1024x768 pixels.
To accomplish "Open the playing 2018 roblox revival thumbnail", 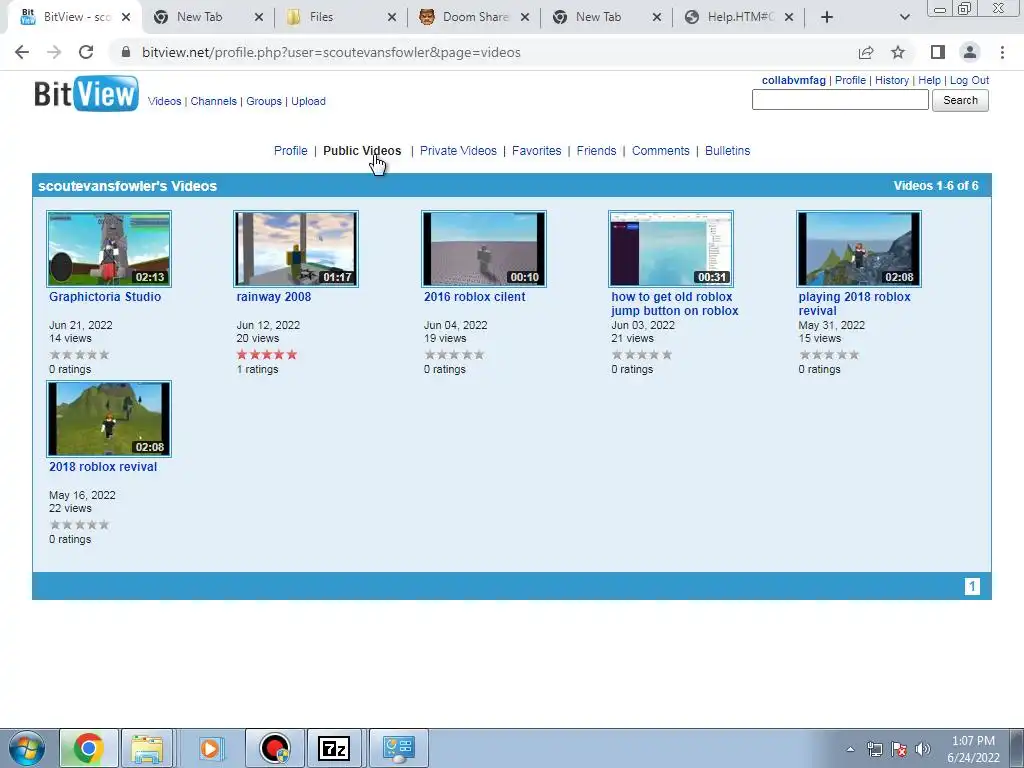I will coord(859,249).
